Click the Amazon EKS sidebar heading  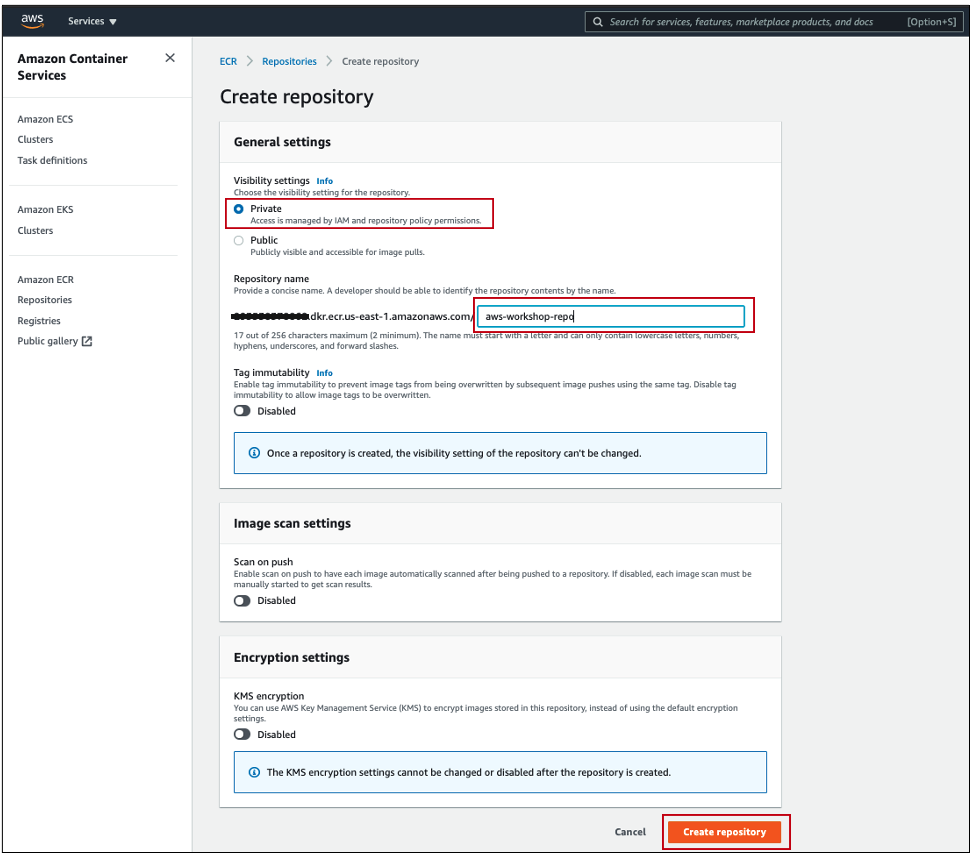45,210
